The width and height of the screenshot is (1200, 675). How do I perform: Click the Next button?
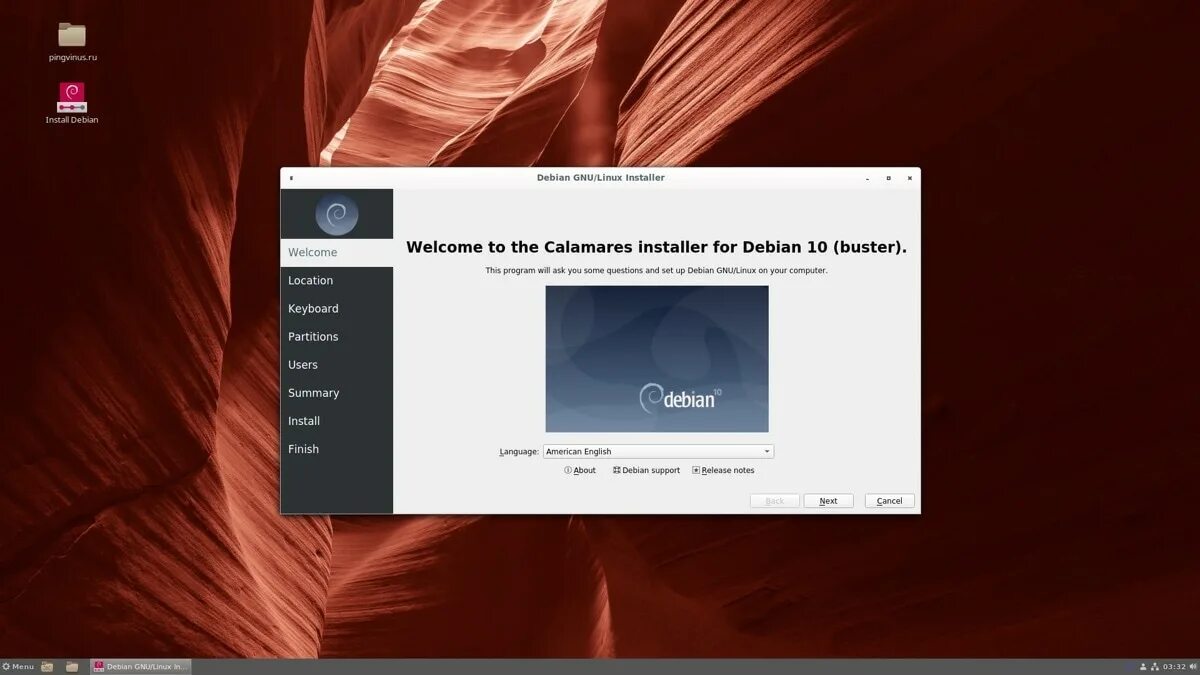(828, 501)
